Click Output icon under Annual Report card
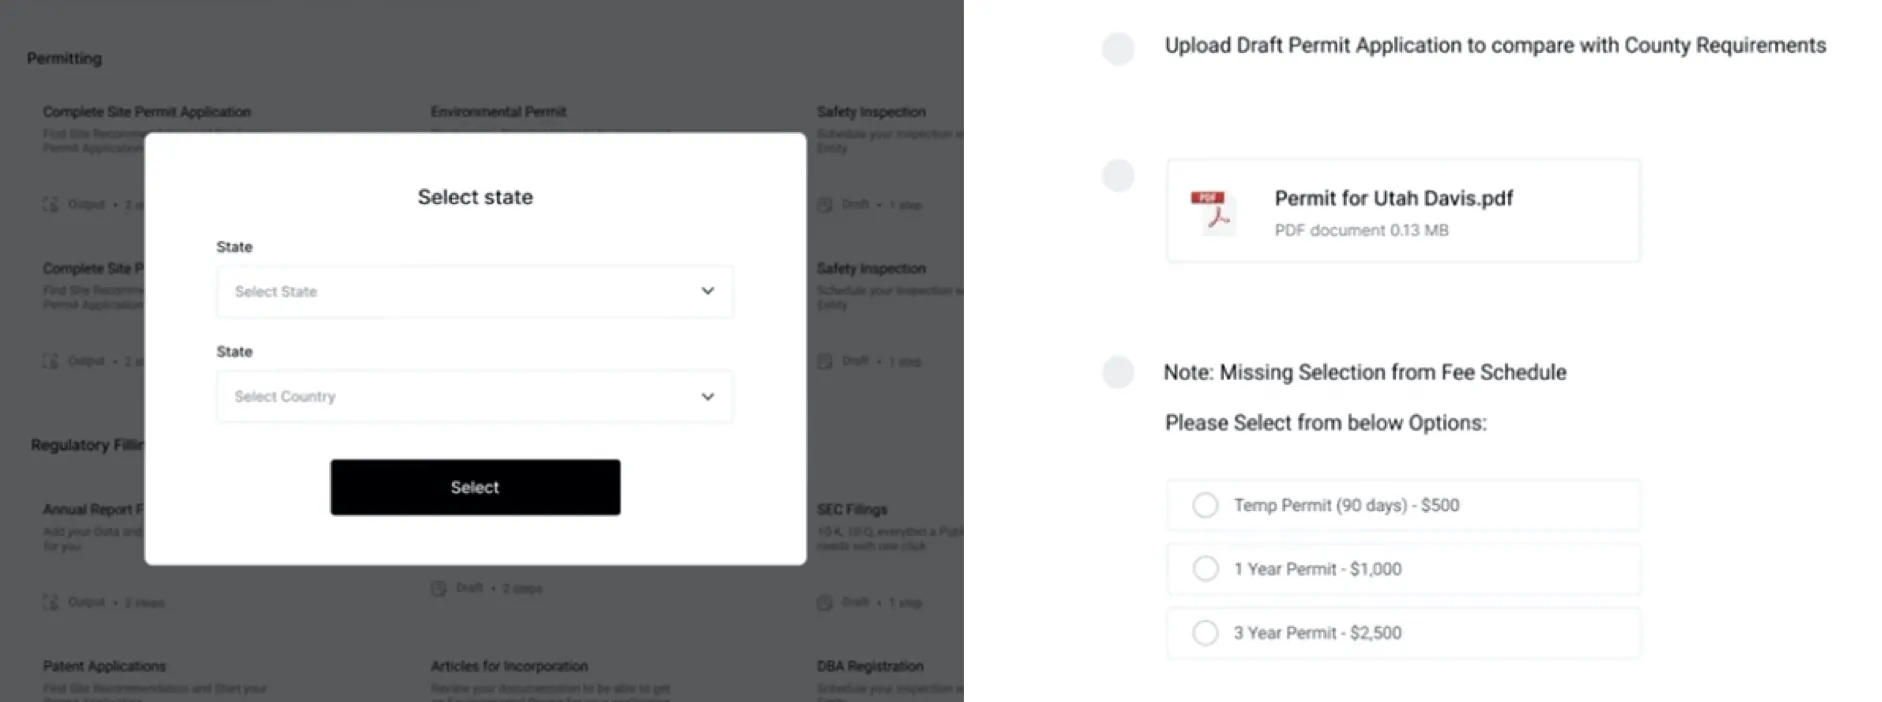 point(51,602)
